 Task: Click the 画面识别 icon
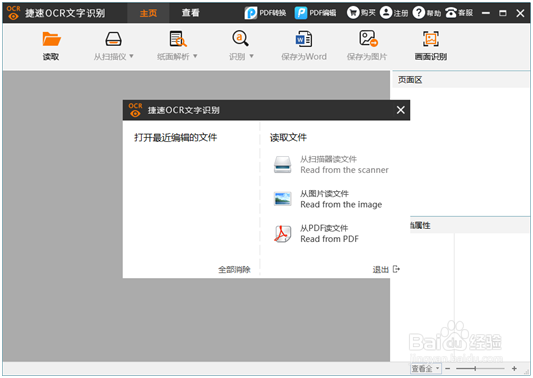[431, 39]
